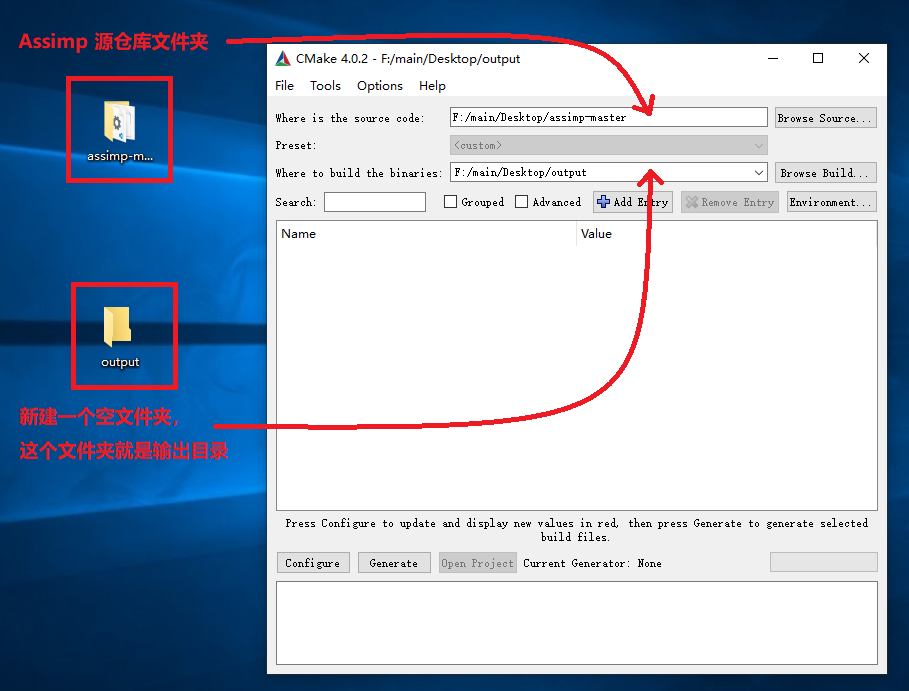Viewport: 909px width, 691px height.
Task: Click the 'Current Generator: None' label
Action: click(x=592, y=563)
